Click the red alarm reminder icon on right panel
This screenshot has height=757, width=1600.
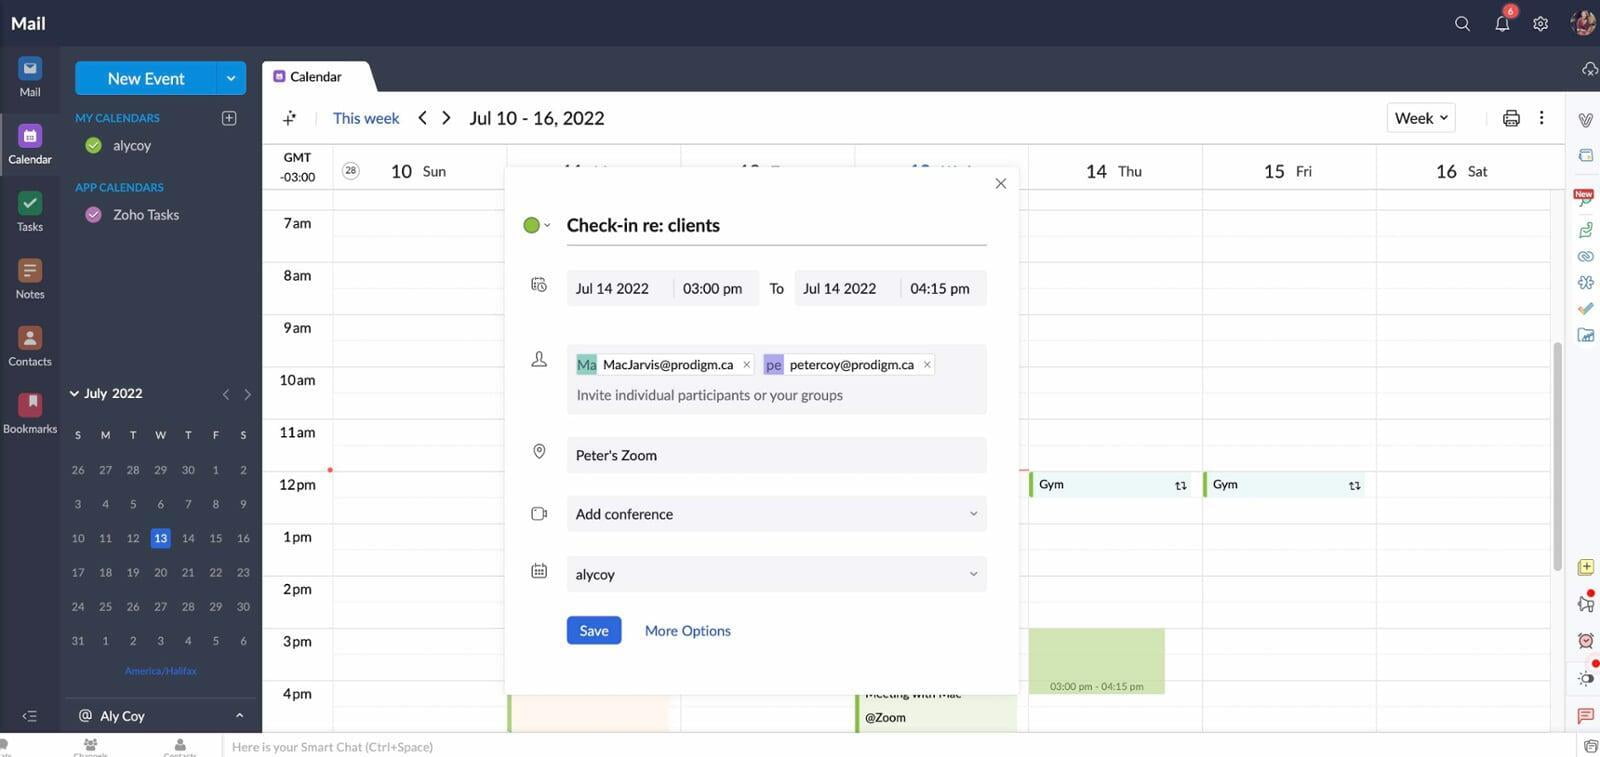[x=1585, y=640]
